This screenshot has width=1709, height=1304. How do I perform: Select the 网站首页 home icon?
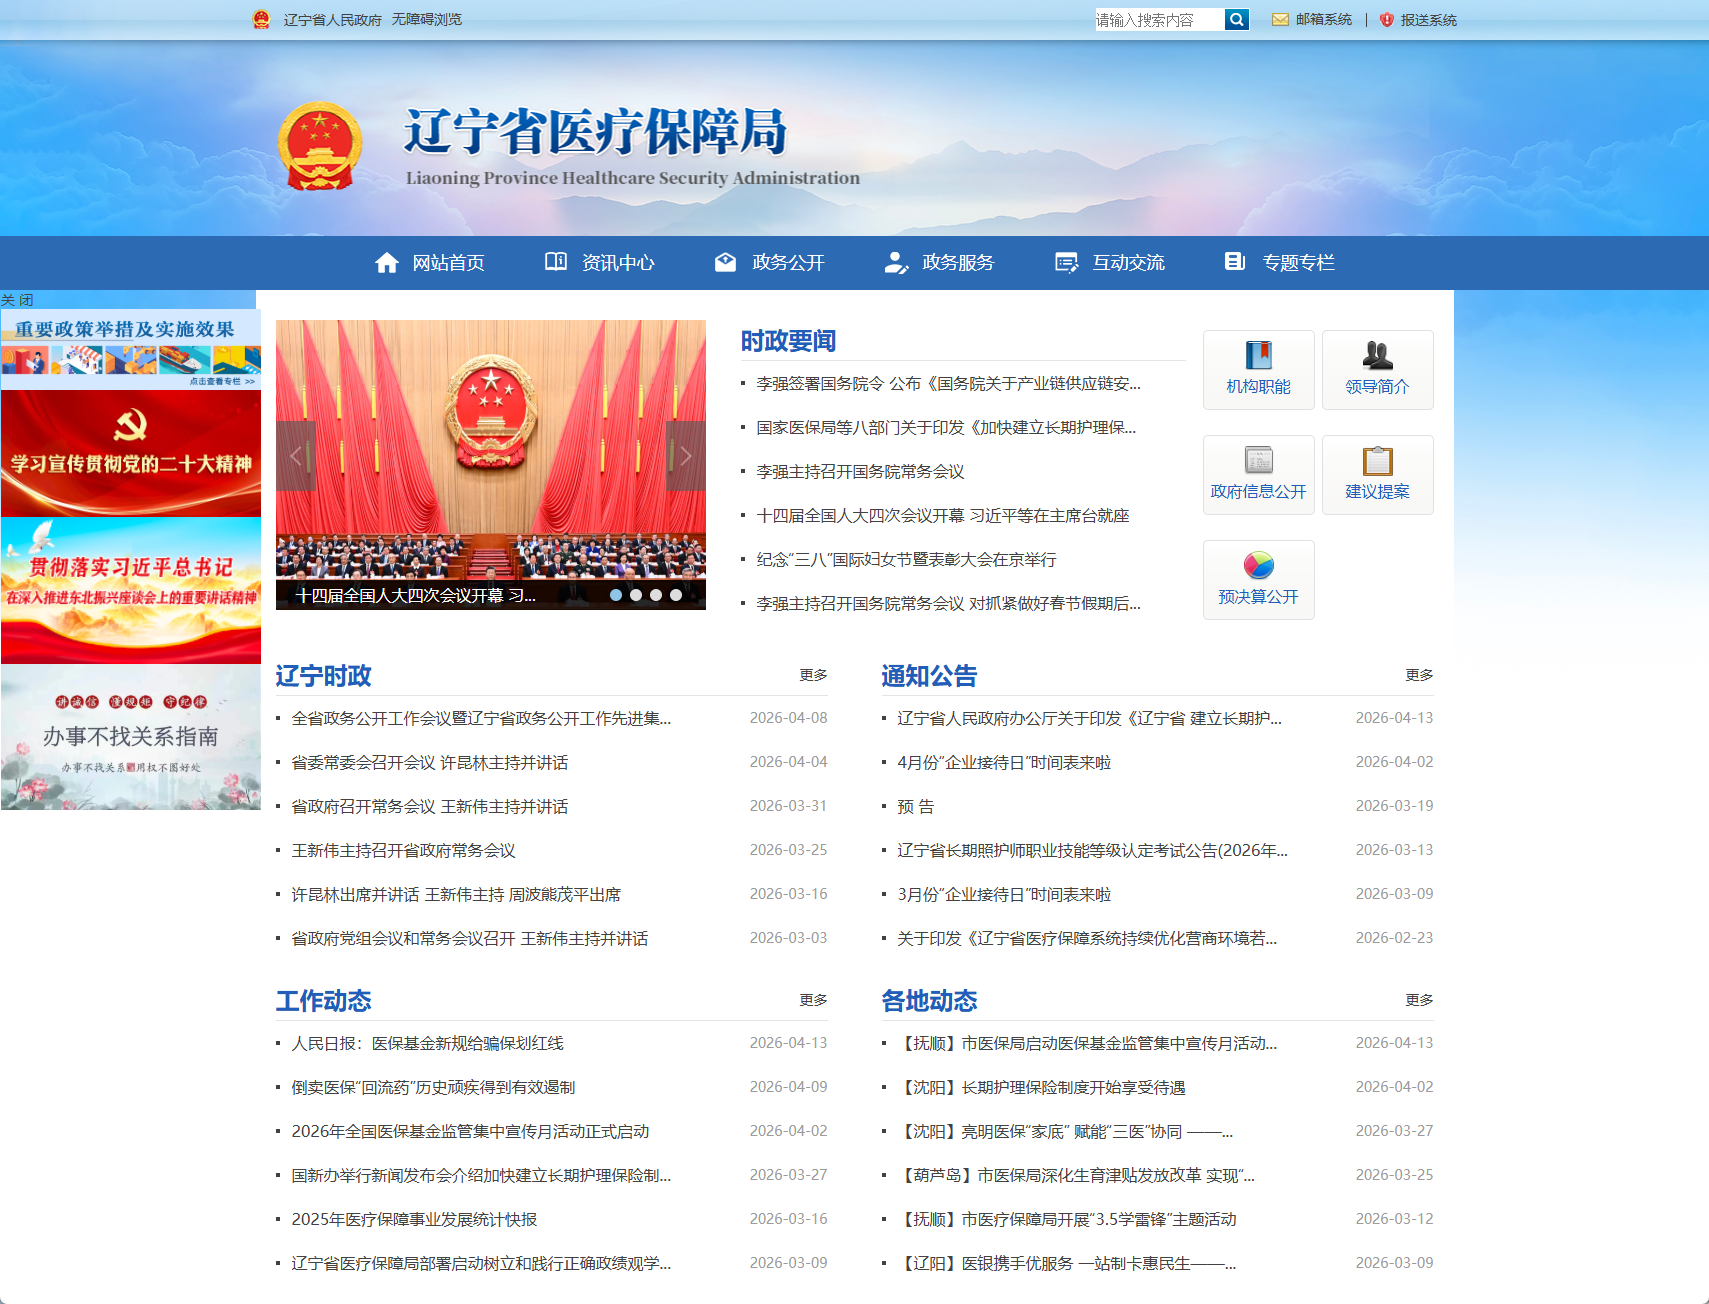388,261
